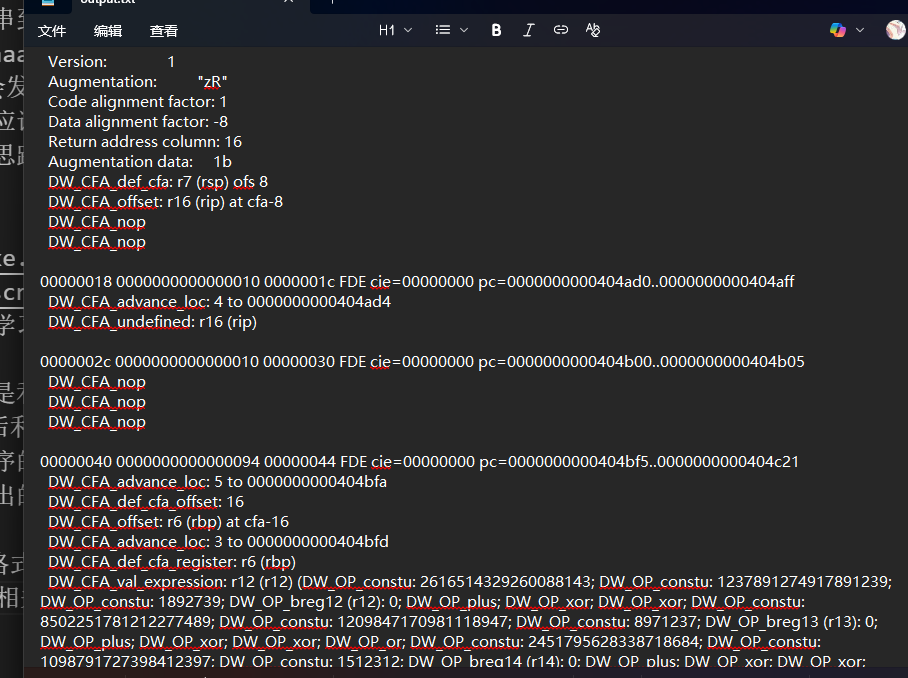Click the FDE line starting 0000002c
The height and width of the screenshot is (678, 908).
coord(422,362)
